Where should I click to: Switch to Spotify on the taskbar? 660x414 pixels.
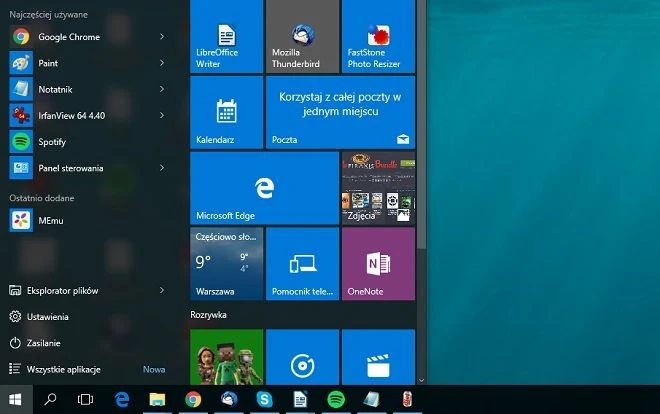pos(336,399)
